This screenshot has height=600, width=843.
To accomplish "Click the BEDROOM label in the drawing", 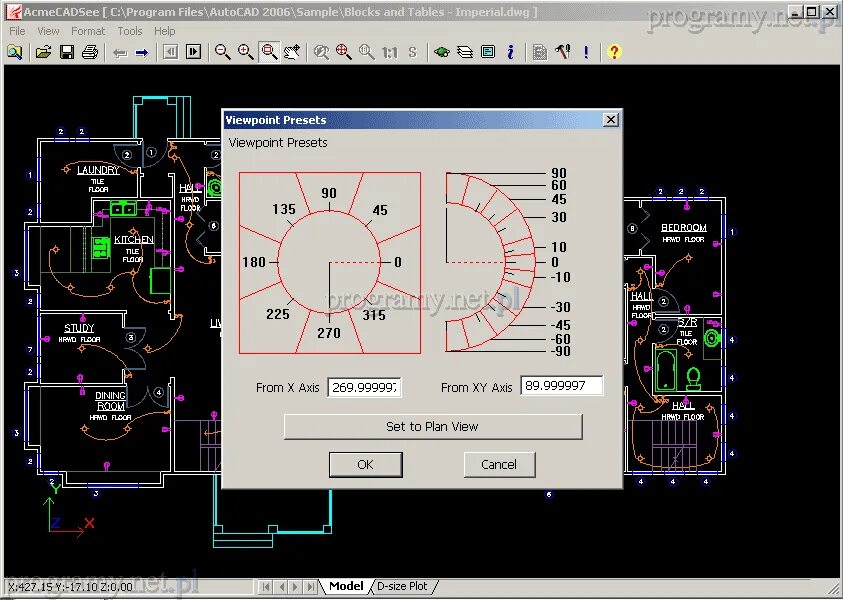I will 684,227.
